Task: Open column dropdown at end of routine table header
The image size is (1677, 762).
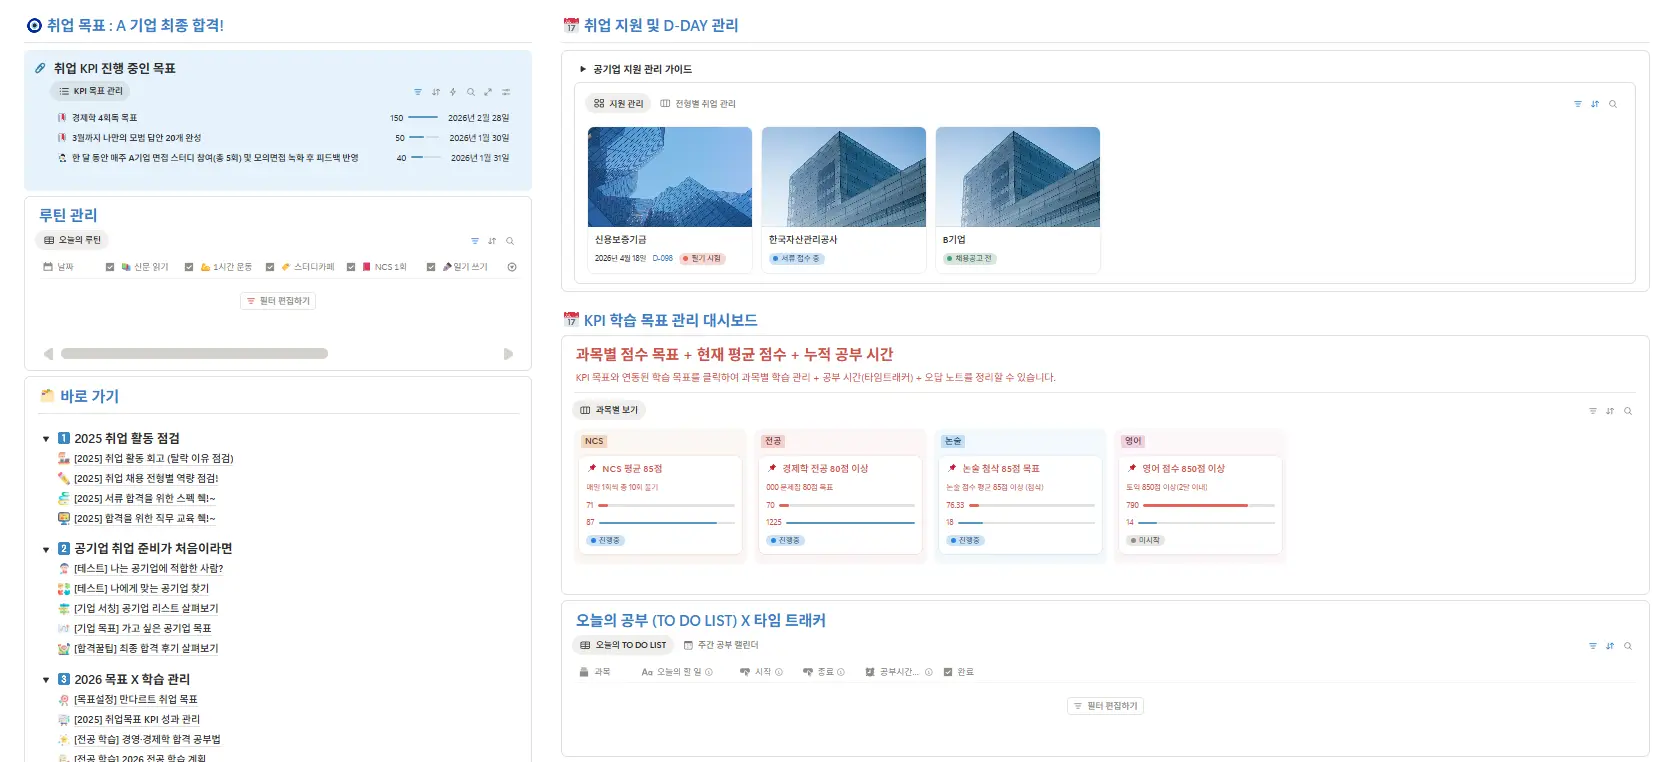Action: coord(512,267)
